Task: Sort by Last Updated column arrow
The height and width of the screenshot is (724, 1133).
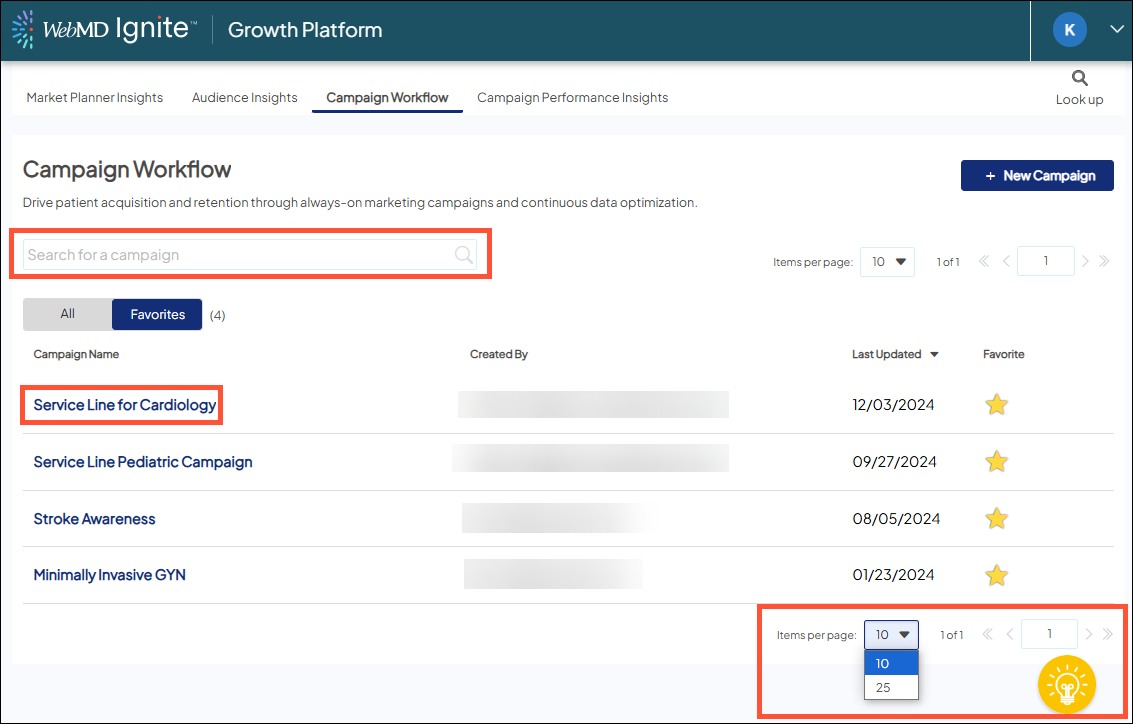Action: point(934,355)
